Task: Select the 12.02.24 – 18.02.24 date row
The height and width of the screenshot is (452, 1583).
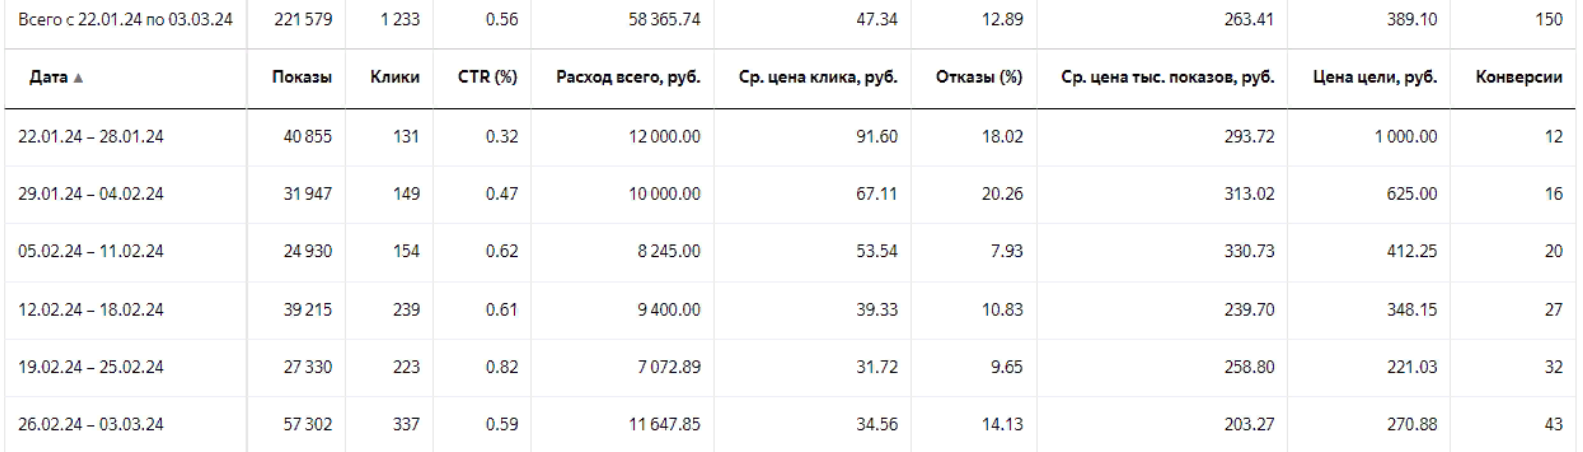Action: [791, 310]
